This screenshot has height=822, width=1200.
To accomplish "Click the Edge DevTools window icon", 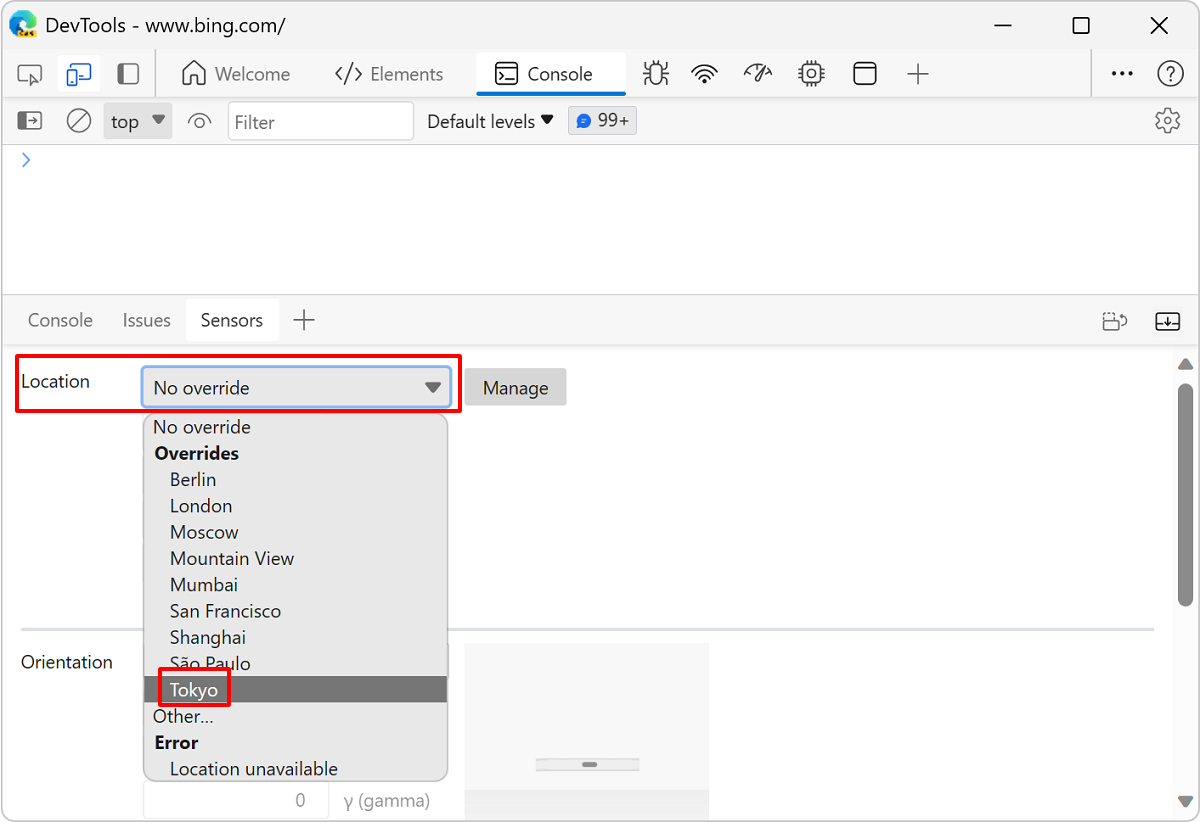I will pyautogui.click(x=23, y=25).
